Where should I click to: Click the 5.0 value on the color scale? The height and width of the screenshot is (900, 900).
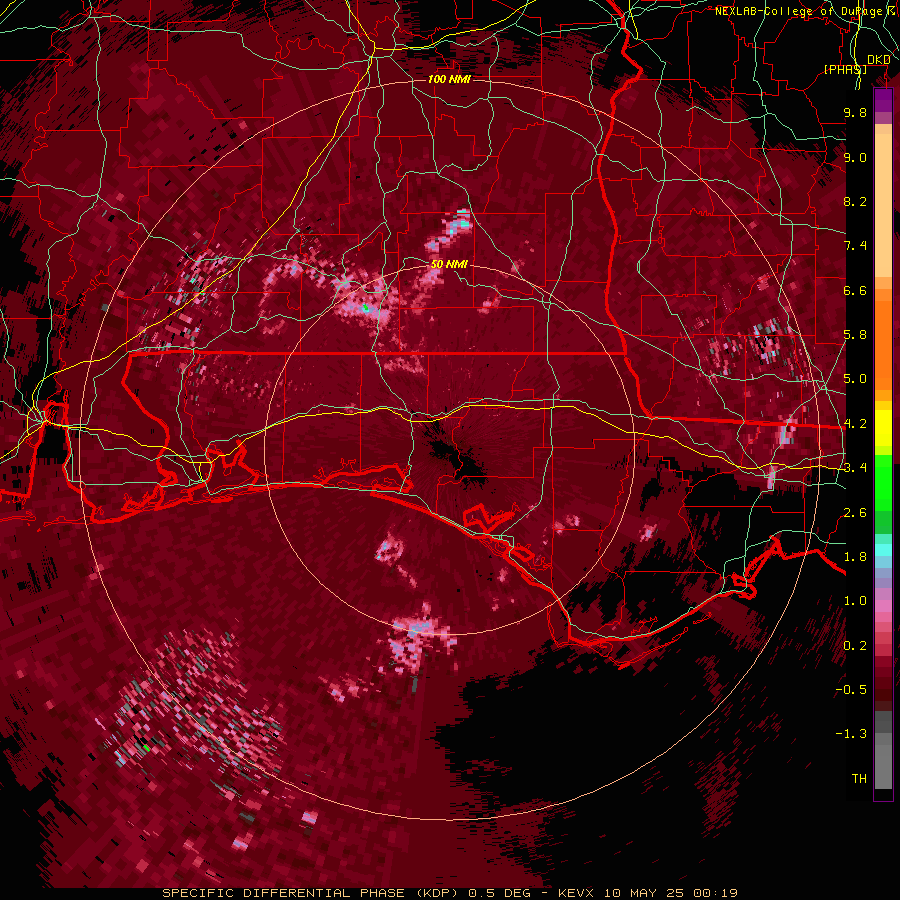pyautogui.click(x=855, y=379)
